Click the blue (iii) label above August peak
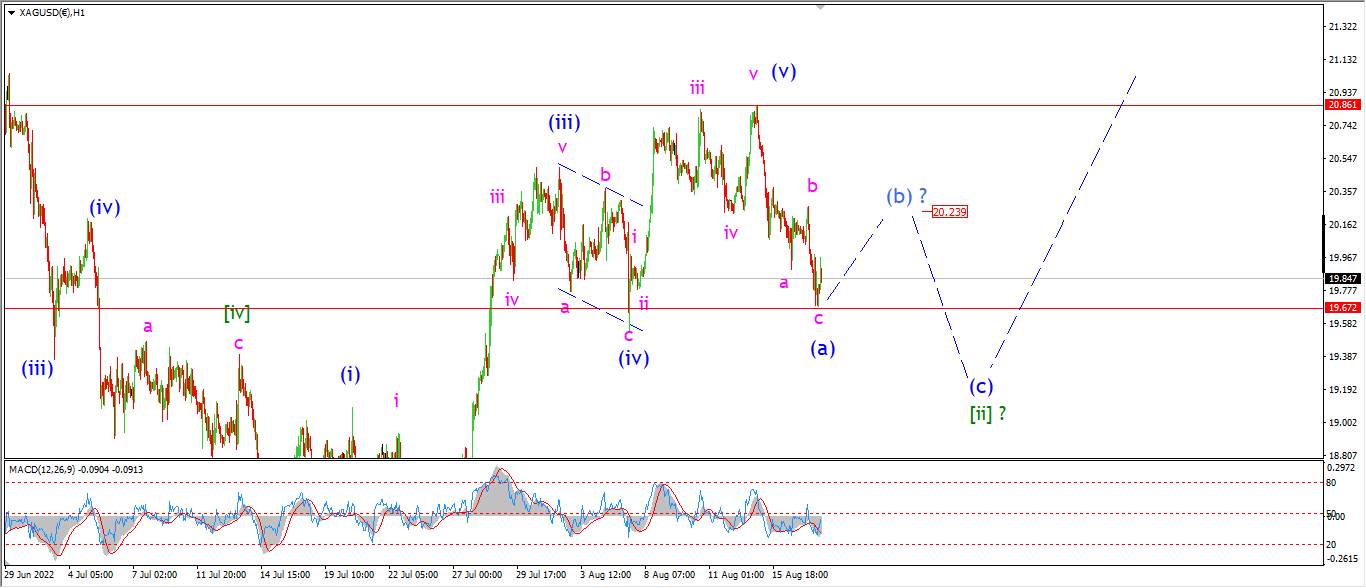The height and width of the screenshot is (588, 1366). pyautogui.click(x=564, y=123)
